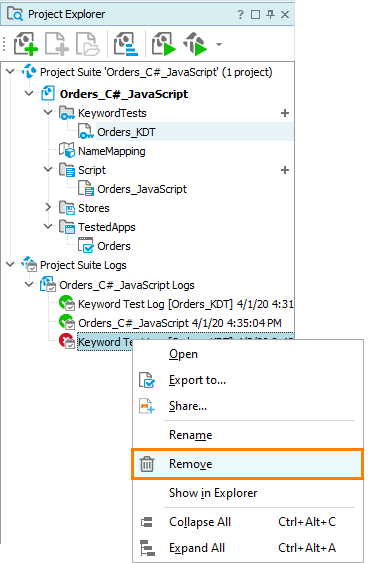This screenshot has height=563, width=368.
Task: Click the Add New Project toolbar icon
Action: pyautogui.click(x=25, y=44)
